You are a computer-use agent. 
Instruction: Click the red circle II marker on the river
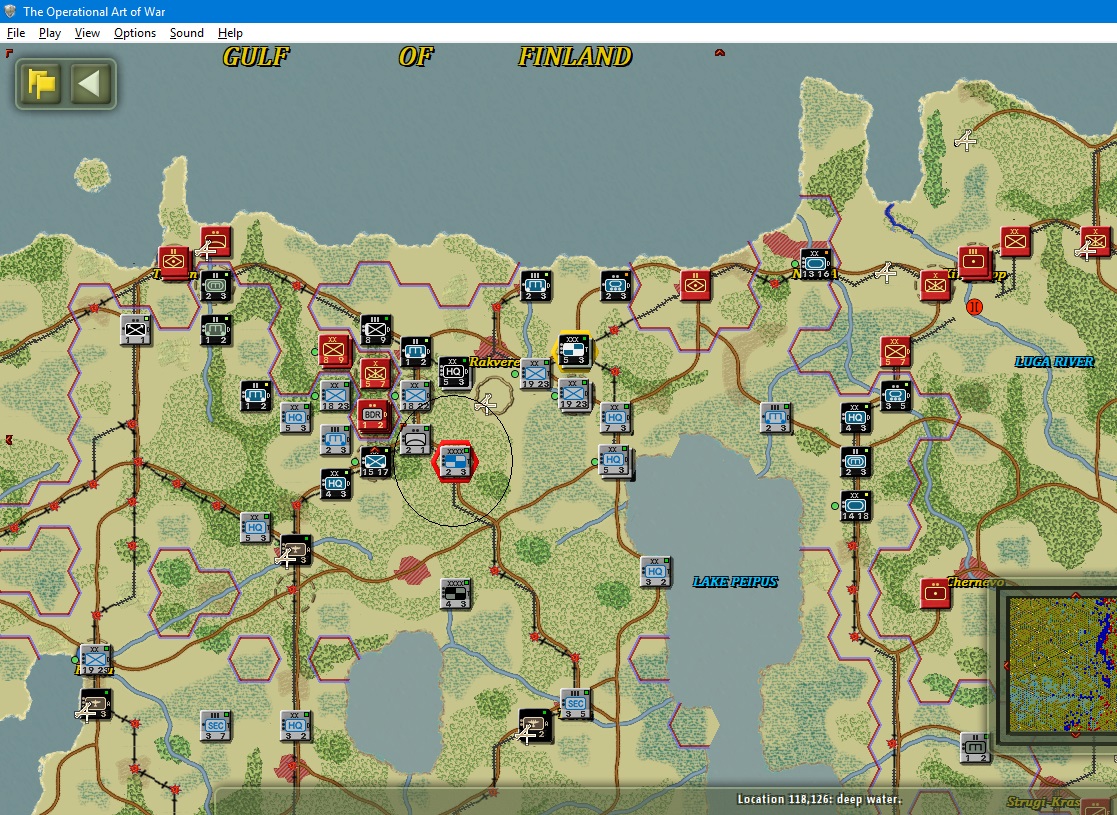pyautogui.click(x=974, y=307)
